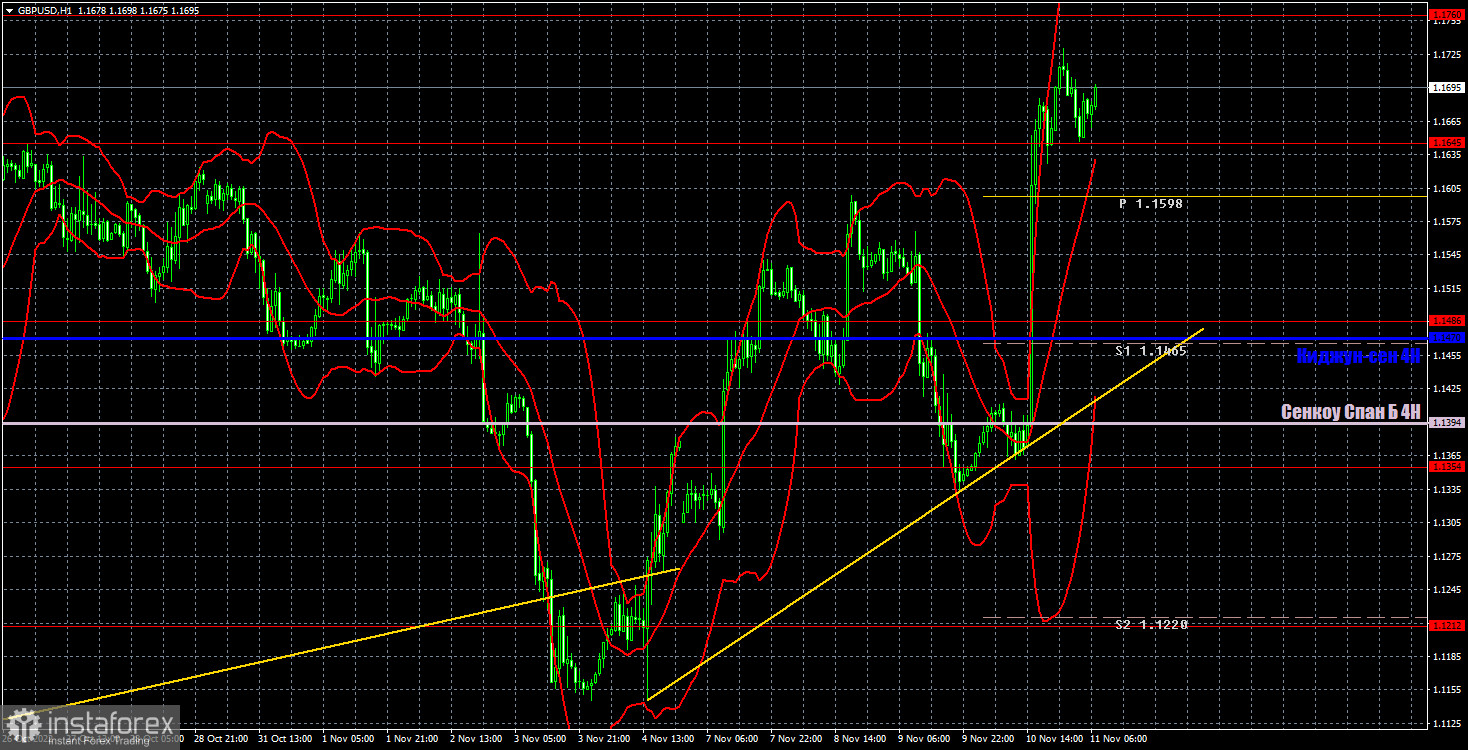Click the 1.1545 price axis value
Screen dimensions: 1468x750
(1447, 255)
